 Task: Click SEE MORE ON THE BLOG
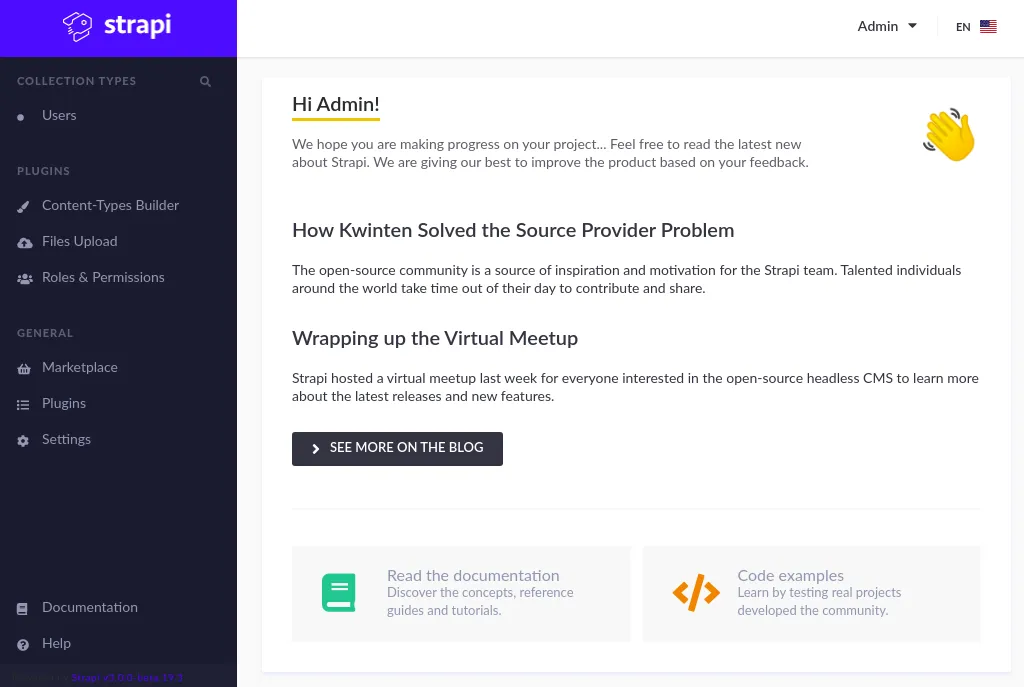[x=397, y=448]
